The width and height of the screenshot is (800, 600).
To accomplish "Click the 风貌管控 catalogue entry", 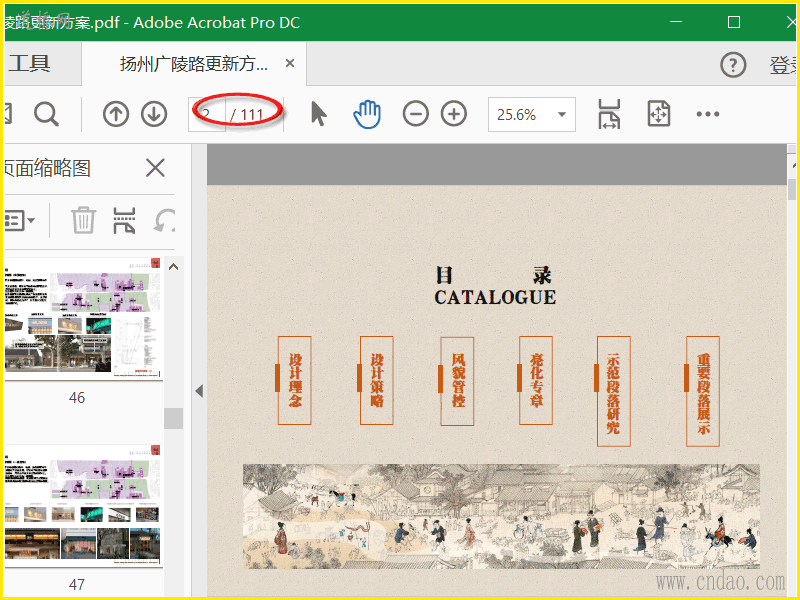I will click(x=457, y=381).
